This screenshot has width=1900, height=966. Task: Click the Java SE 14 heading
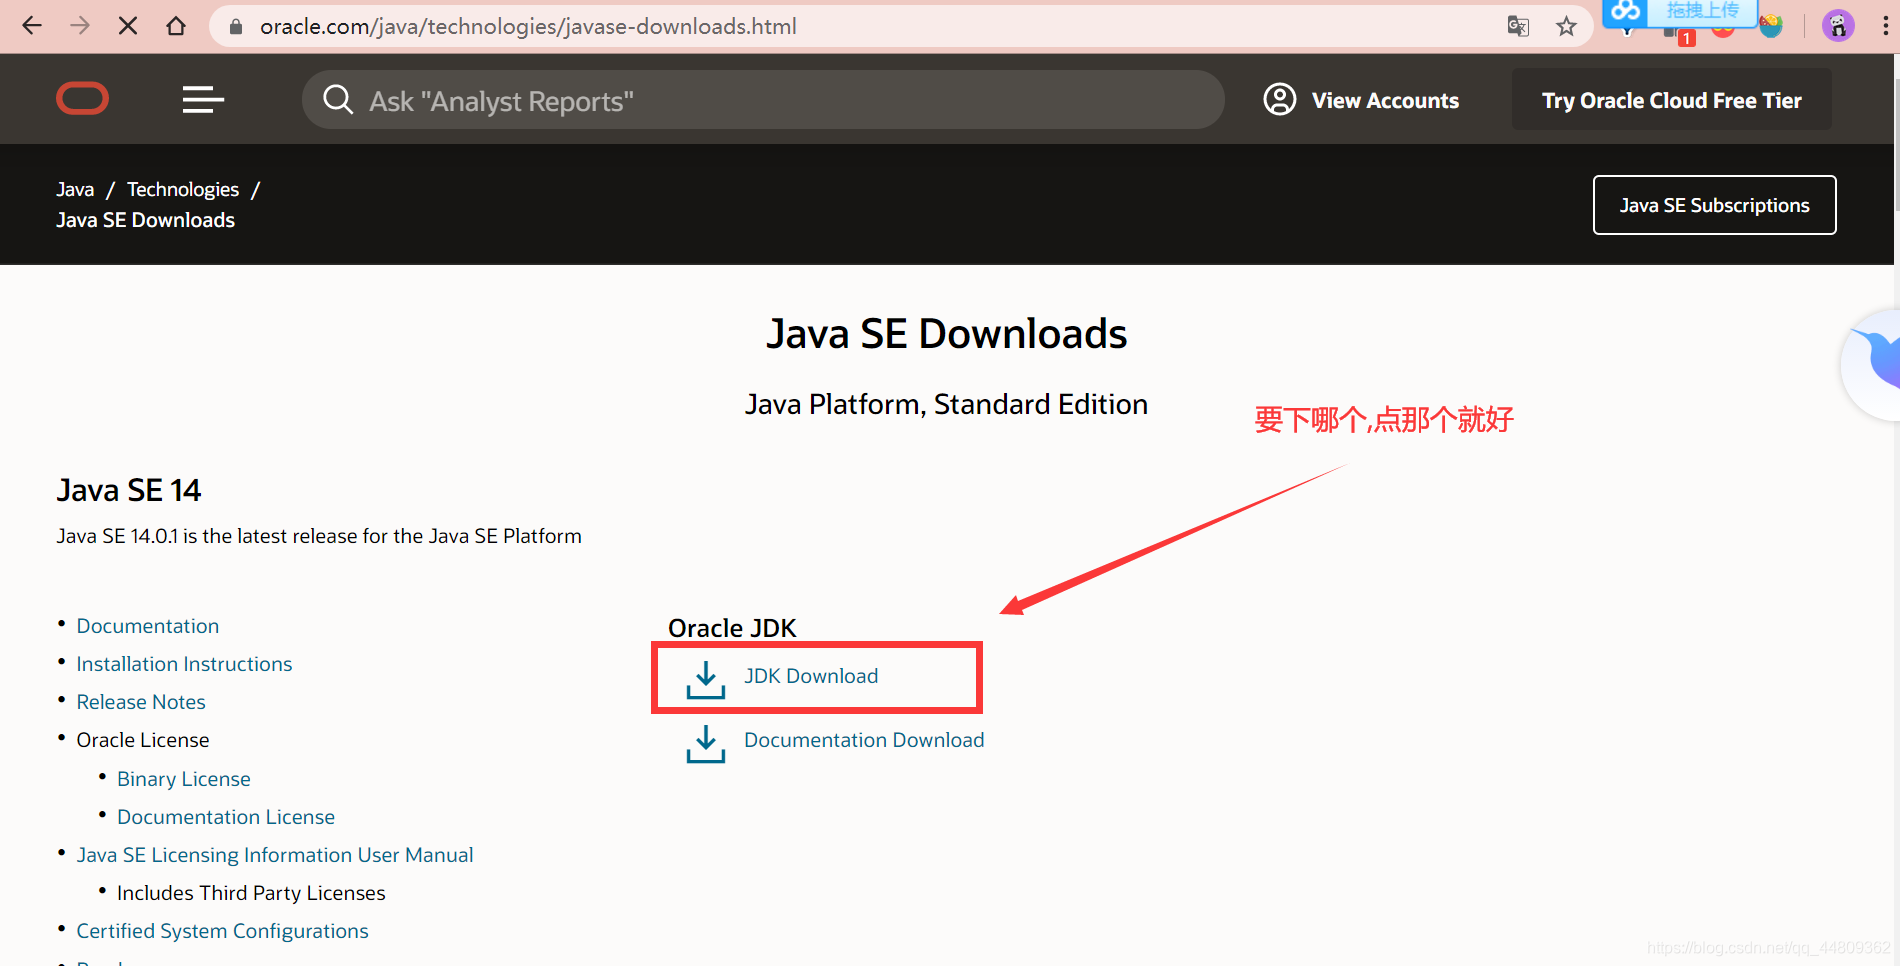129,490
